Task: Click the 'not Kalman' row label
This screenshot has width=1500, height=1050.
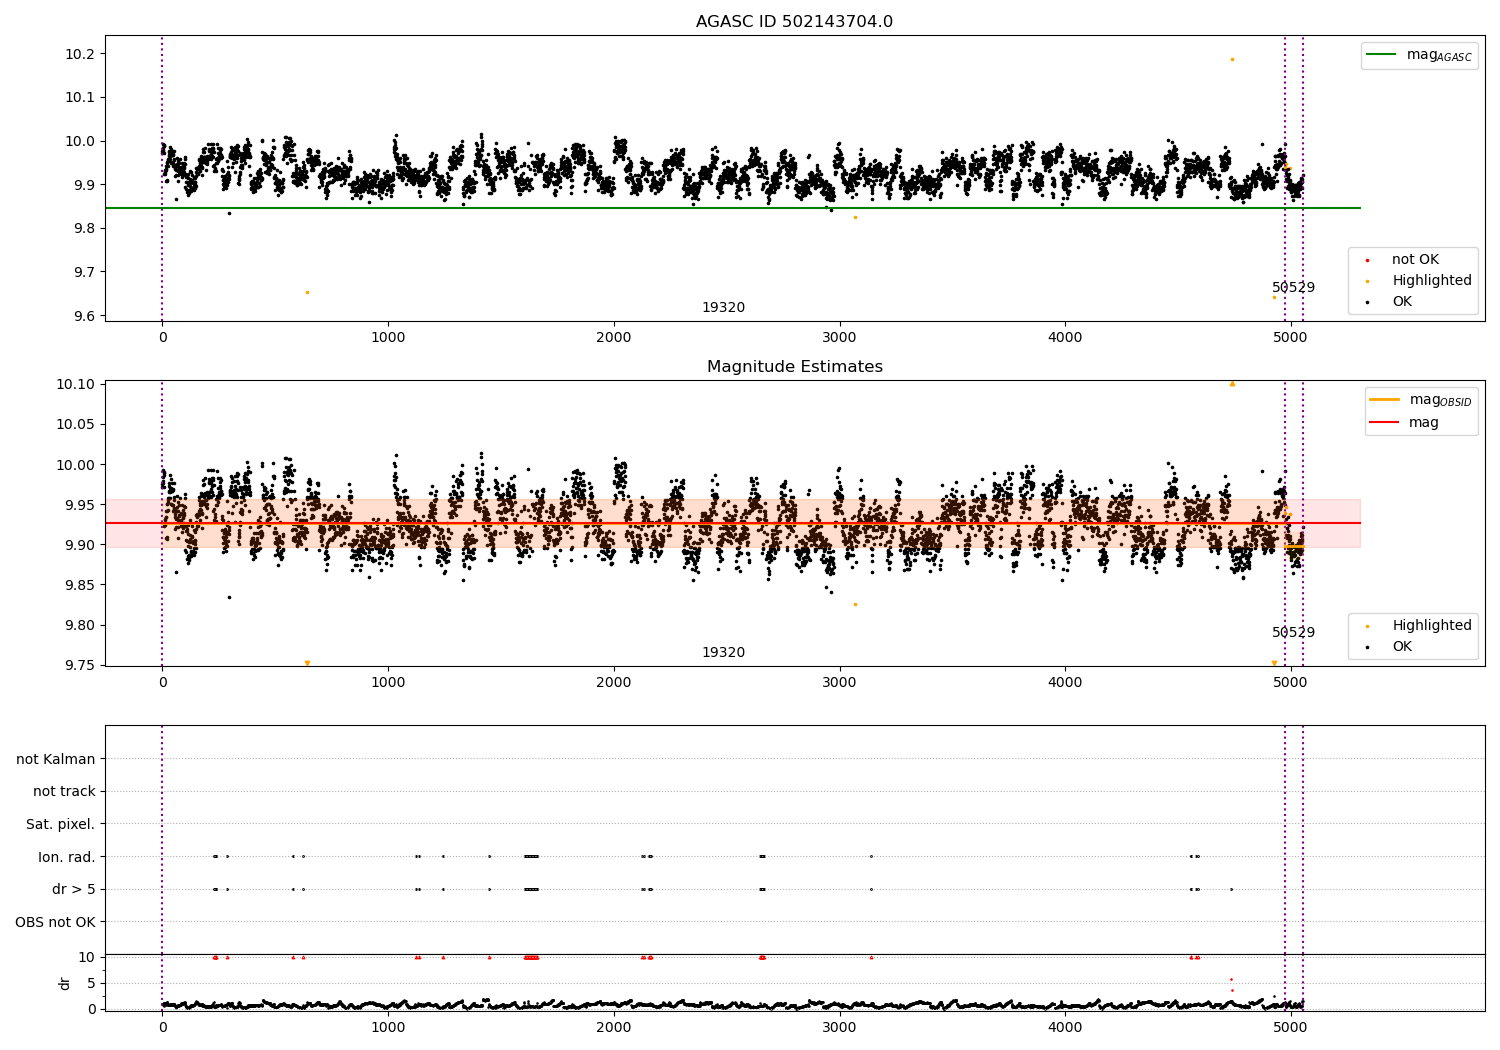Action: 56,759
